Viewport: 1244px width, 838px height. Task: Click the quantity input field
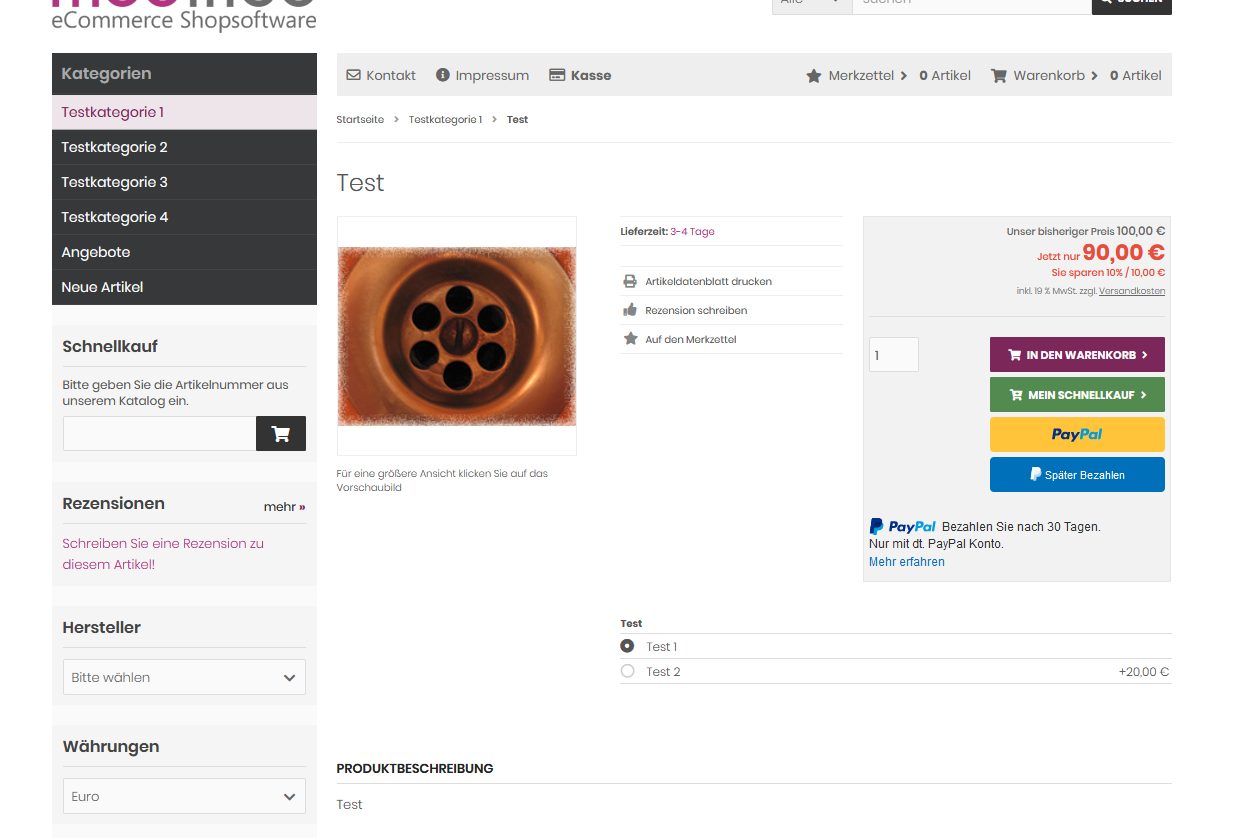[893, 355]
